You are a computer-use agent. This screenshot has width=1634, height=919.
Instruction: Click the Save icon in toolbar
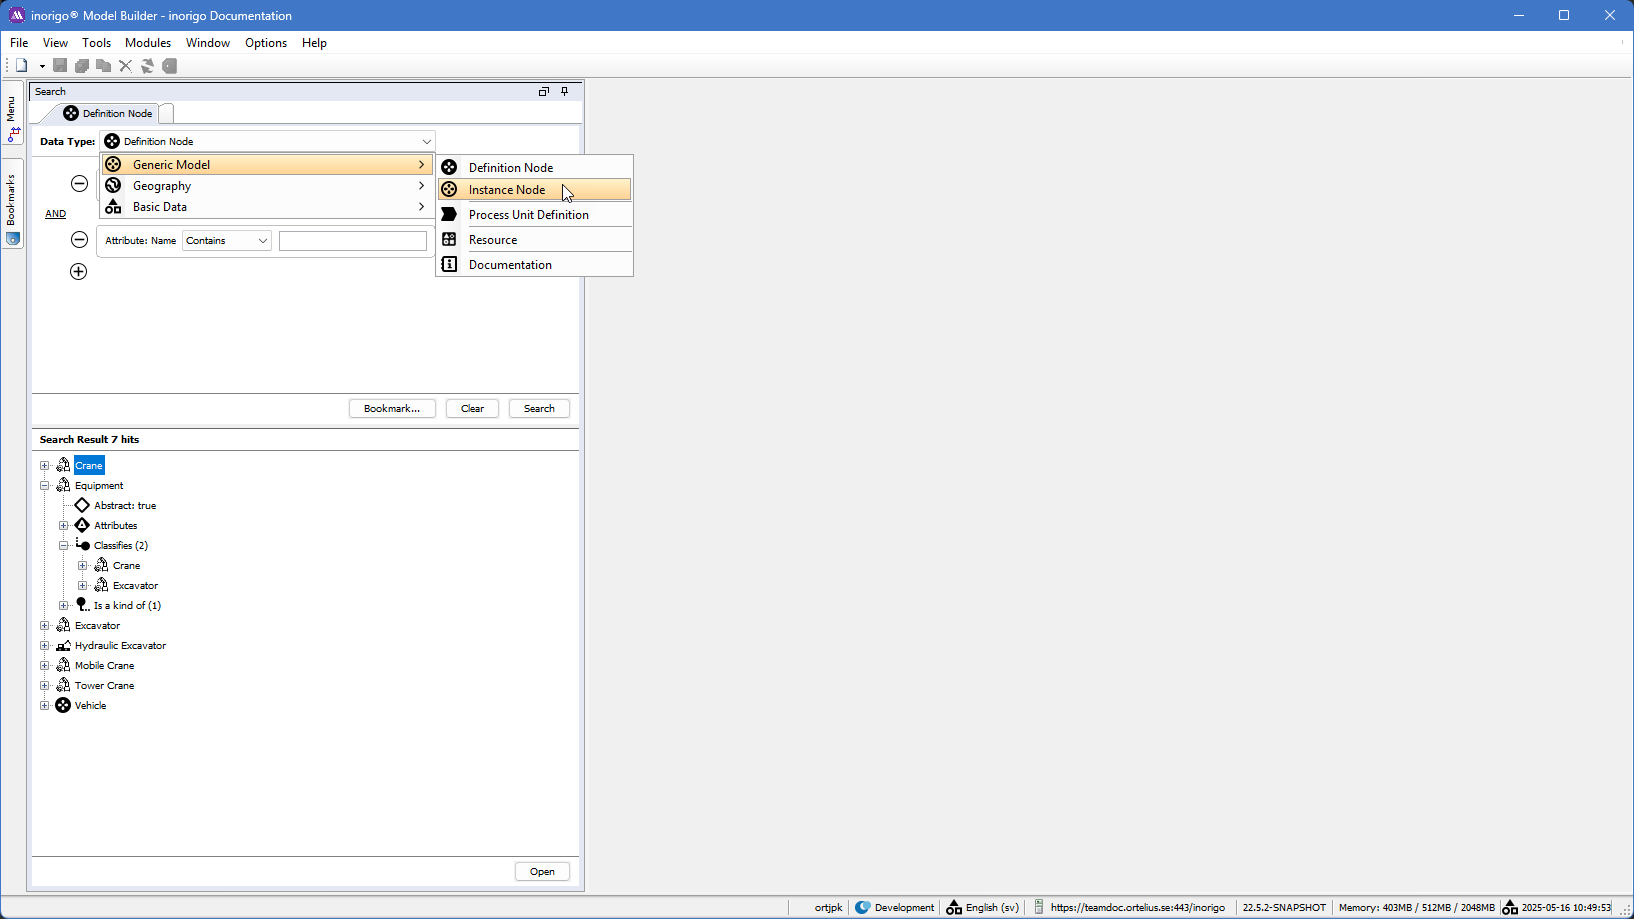point(60,66)
